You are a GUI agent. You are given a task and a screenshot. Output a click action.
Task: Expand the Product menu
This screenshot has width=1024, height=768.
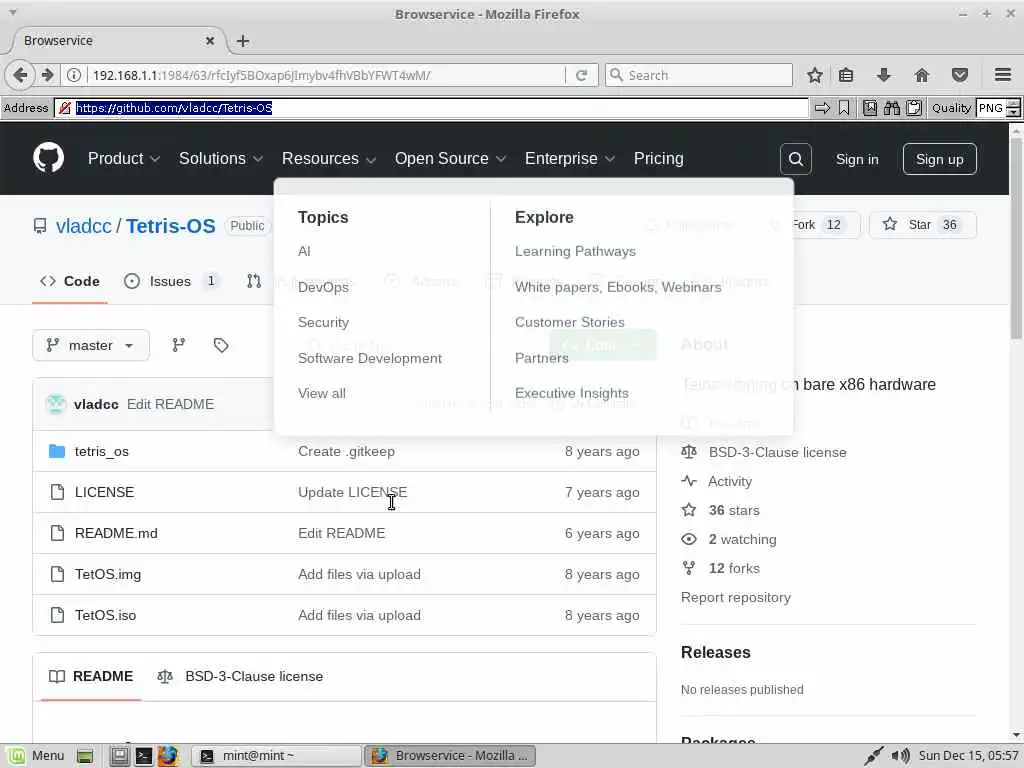(123, 159)
